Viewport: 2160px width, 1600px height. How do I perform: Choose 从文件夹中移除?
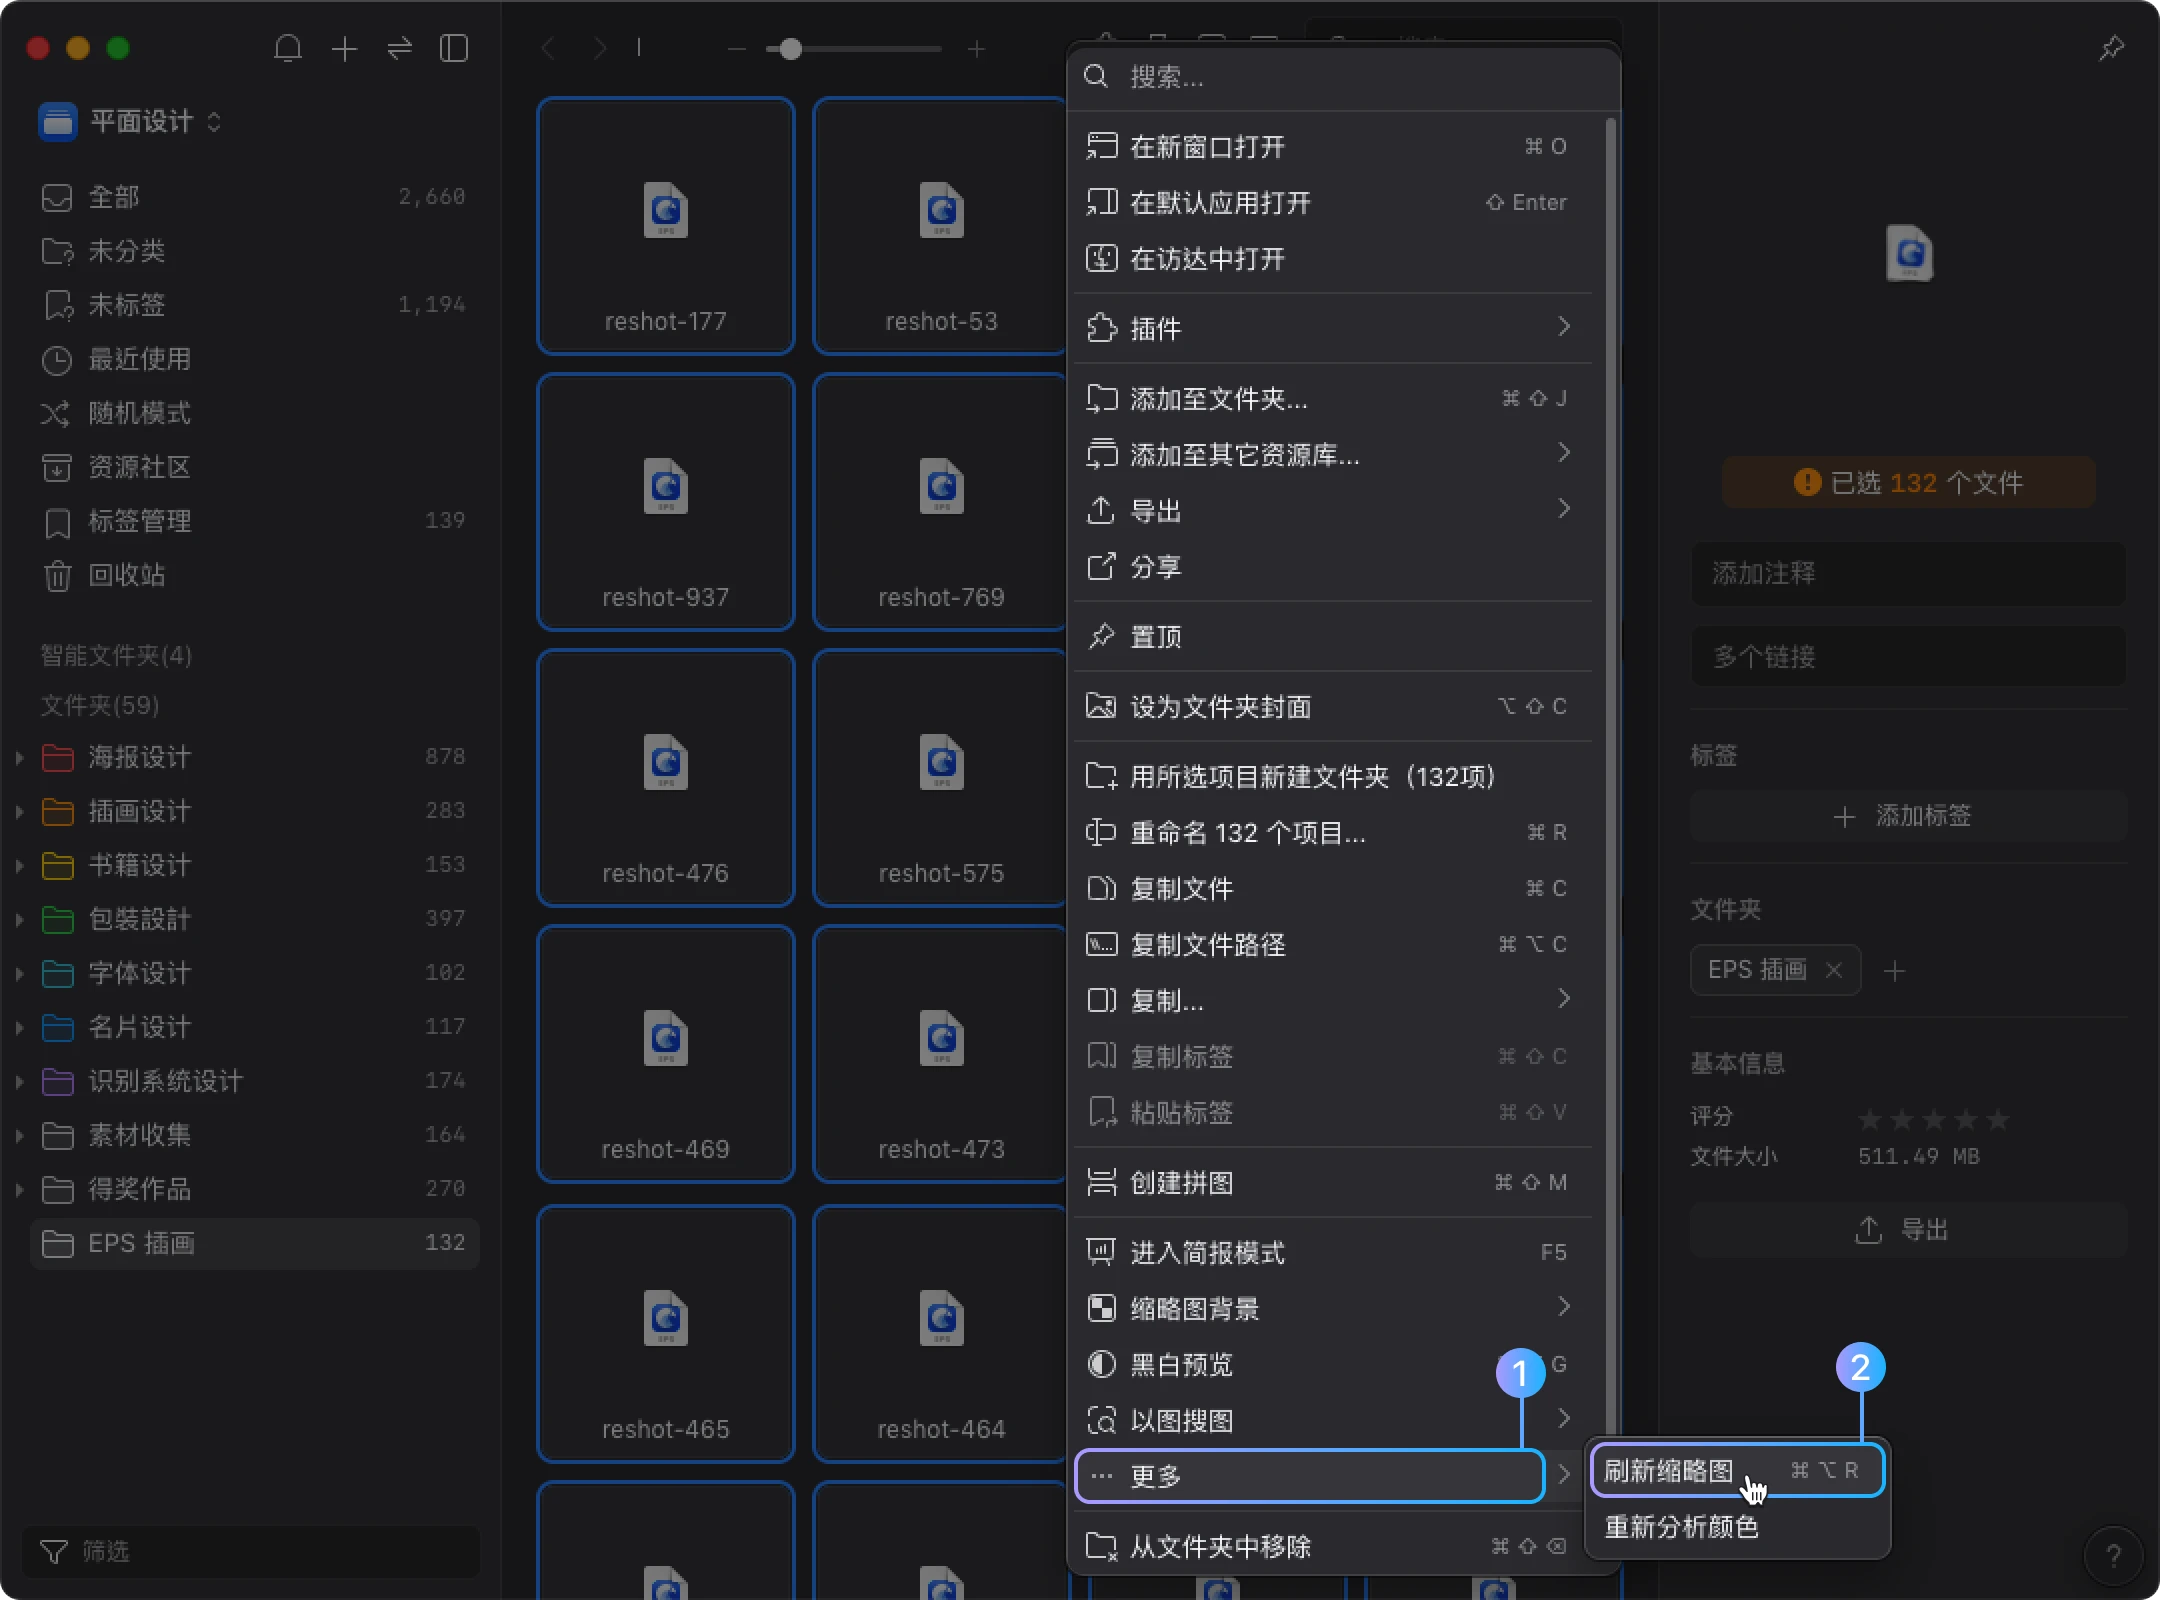click(1333, 1547)
